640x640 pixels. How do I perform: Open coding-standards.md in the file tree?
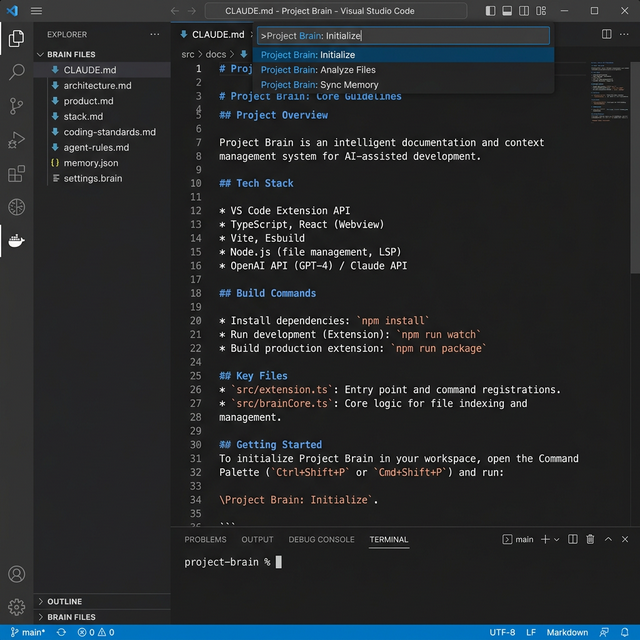[102, 132]
